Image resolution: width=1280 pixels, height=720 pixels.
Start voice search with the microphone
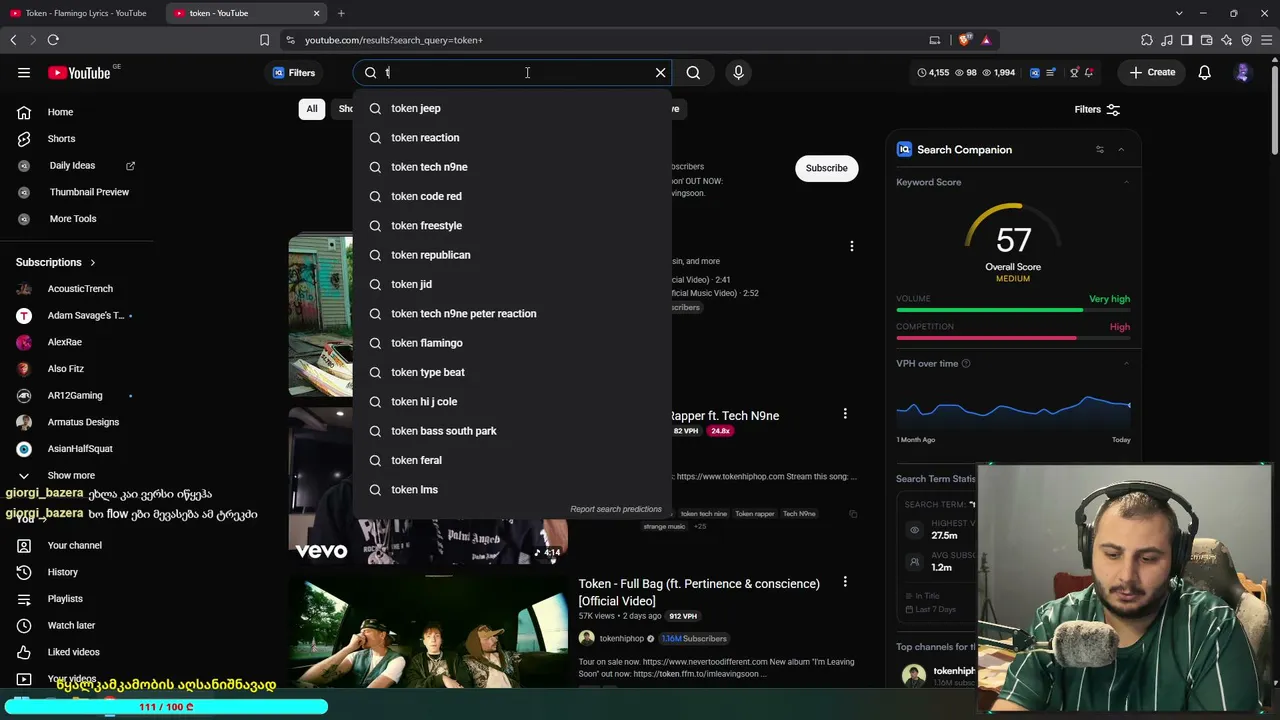[x=739, y=72]
